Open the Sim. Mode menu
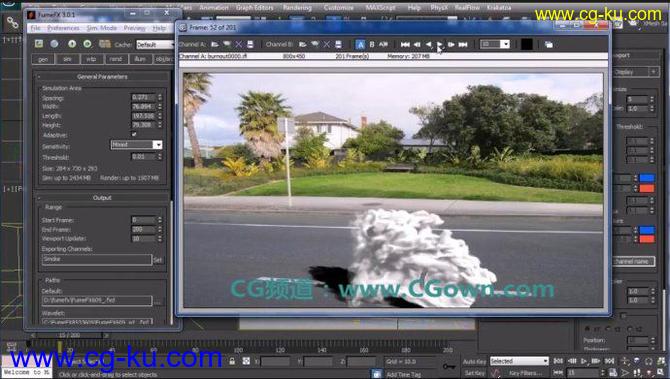The image size is (670, 379). point(102,28)
